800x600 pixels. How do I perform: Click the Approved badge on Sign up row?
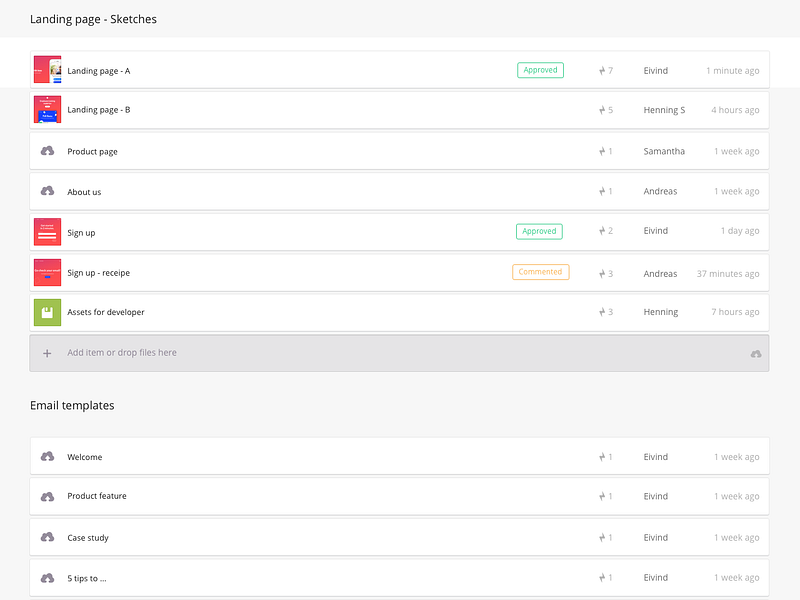tap(539, 231)
